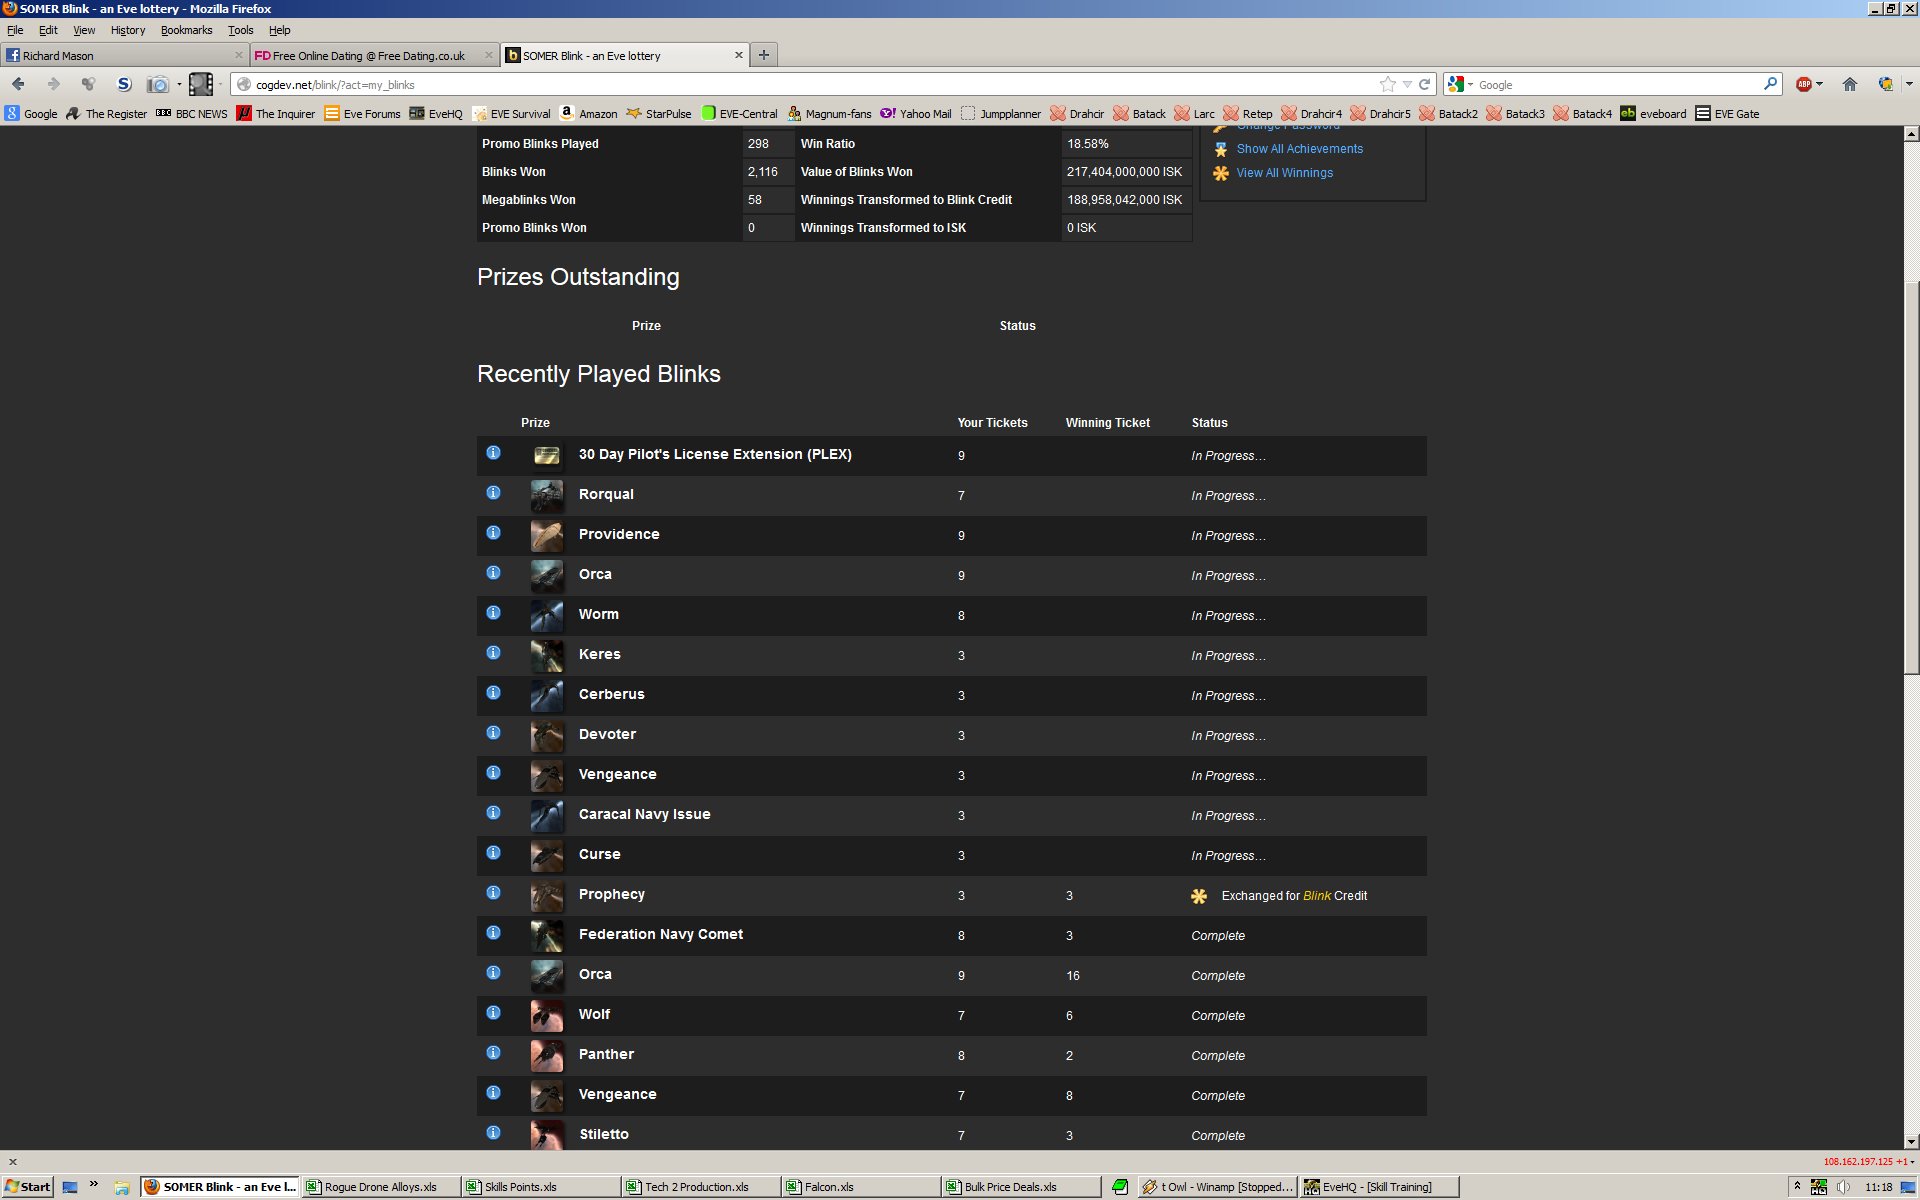Reload the page with the refresh icon

(1424, 84)
